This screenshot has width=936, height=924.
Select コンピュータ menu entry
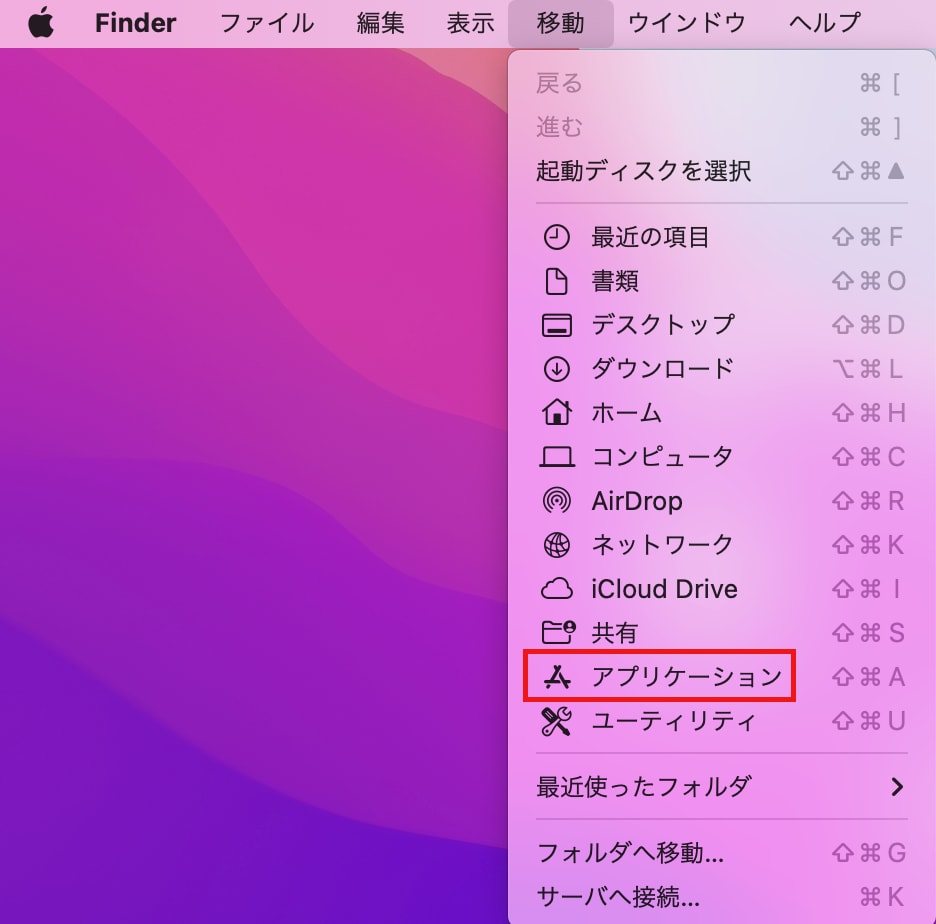721,457
